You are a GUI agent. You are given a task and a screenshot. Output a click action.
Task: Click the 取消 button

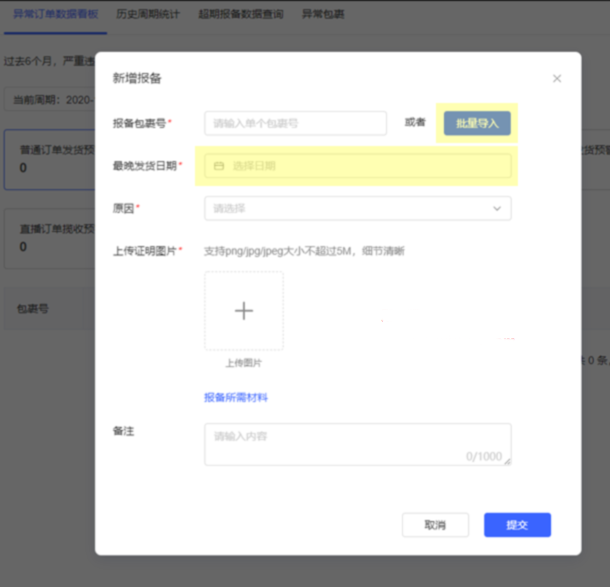point(435,525)
